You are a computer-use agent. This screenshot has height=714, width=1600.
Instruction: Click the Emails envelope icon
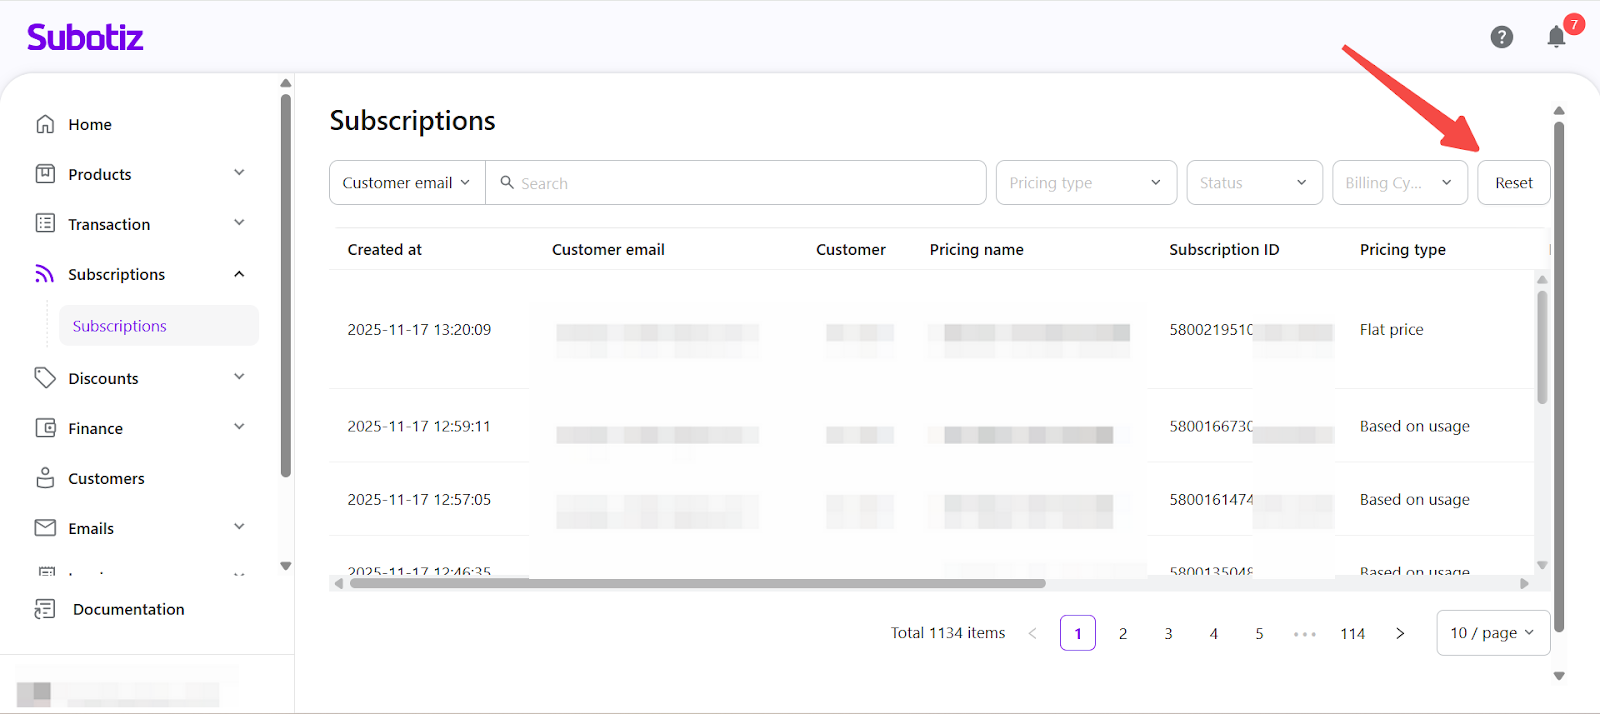pos(45,528)
